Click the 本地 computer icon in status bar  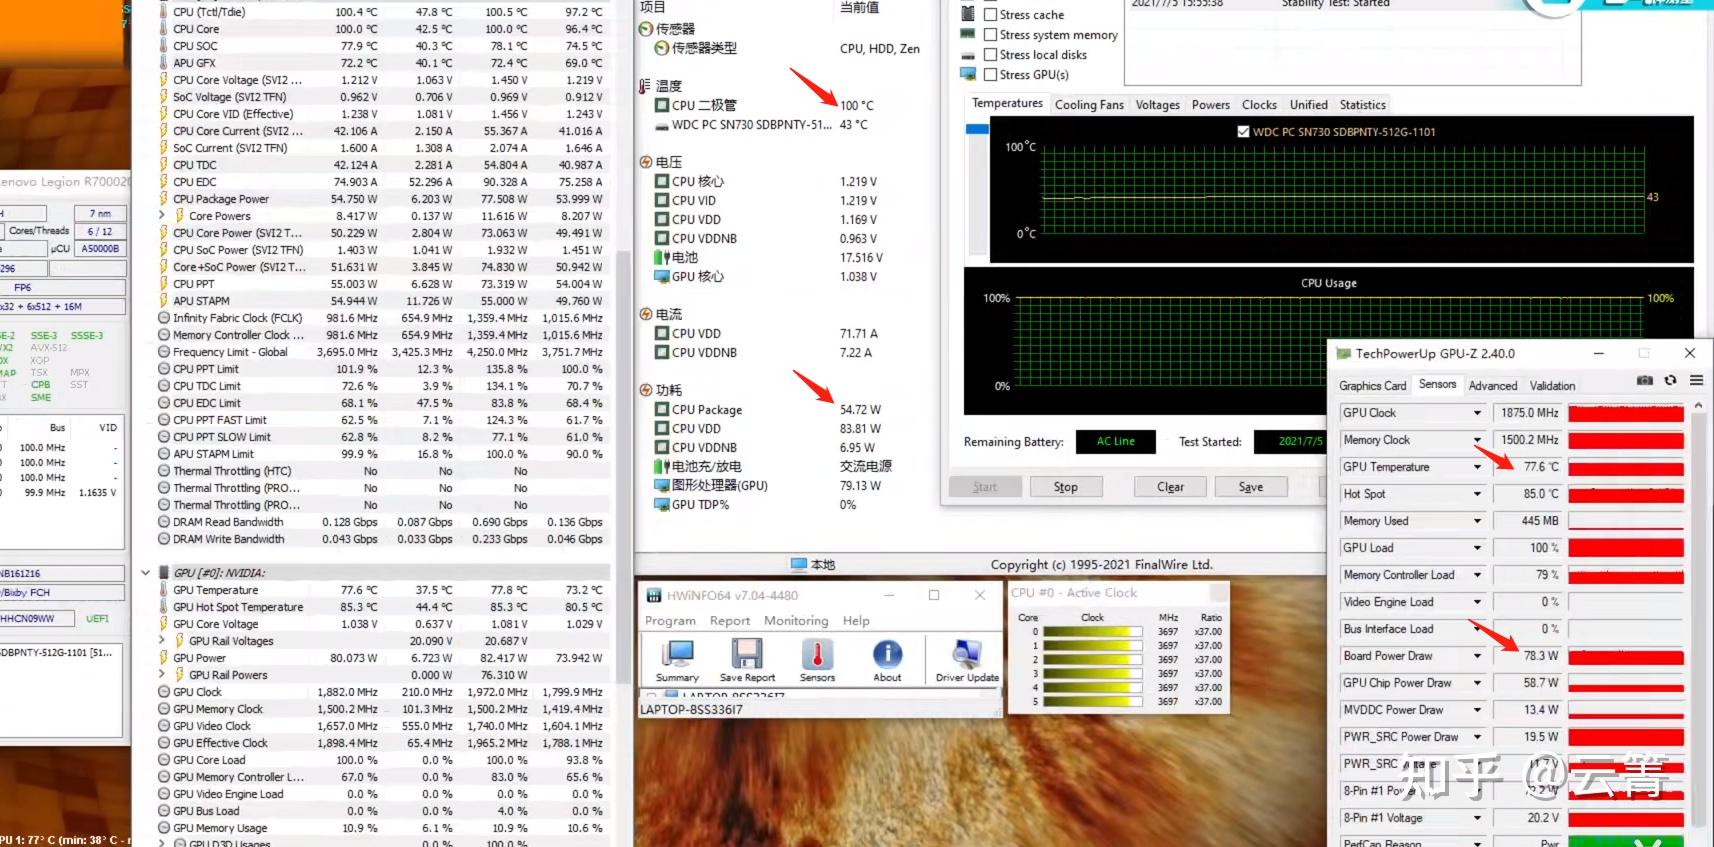pyautogui.click(x=799, y=564)
